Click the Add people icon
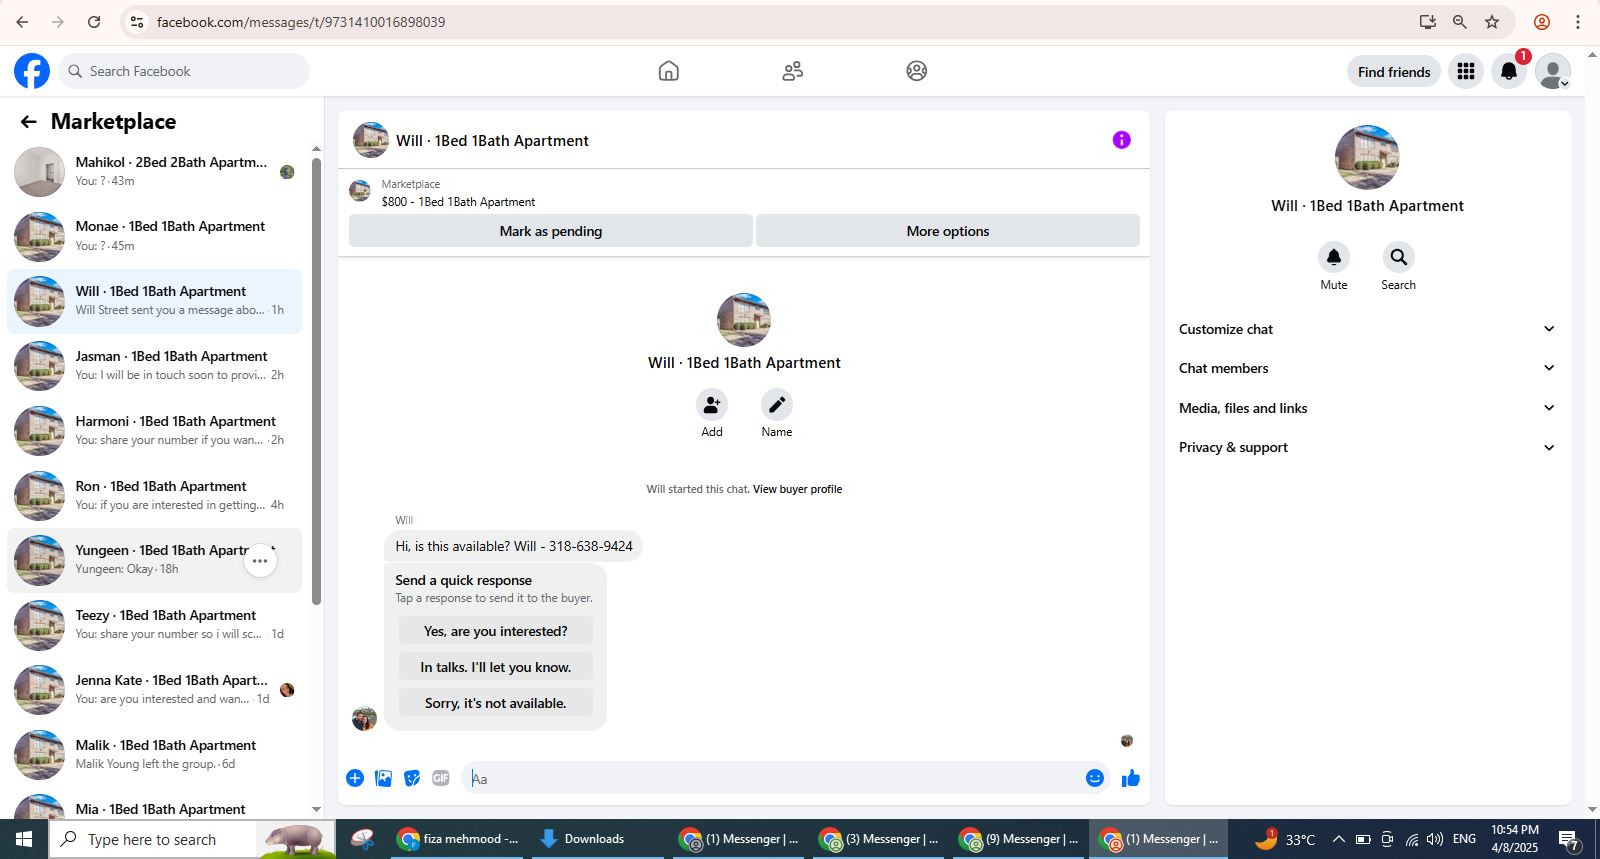The width and height of the screenshot is (1600, 859). pos(712,405)
